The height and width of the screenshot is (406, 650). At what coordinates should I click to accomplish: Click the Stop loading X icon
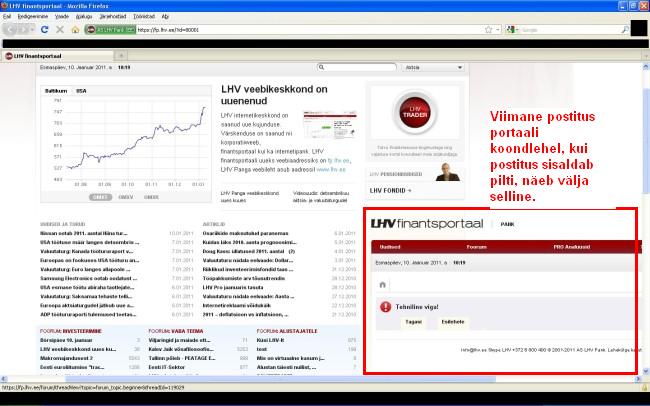60,30
